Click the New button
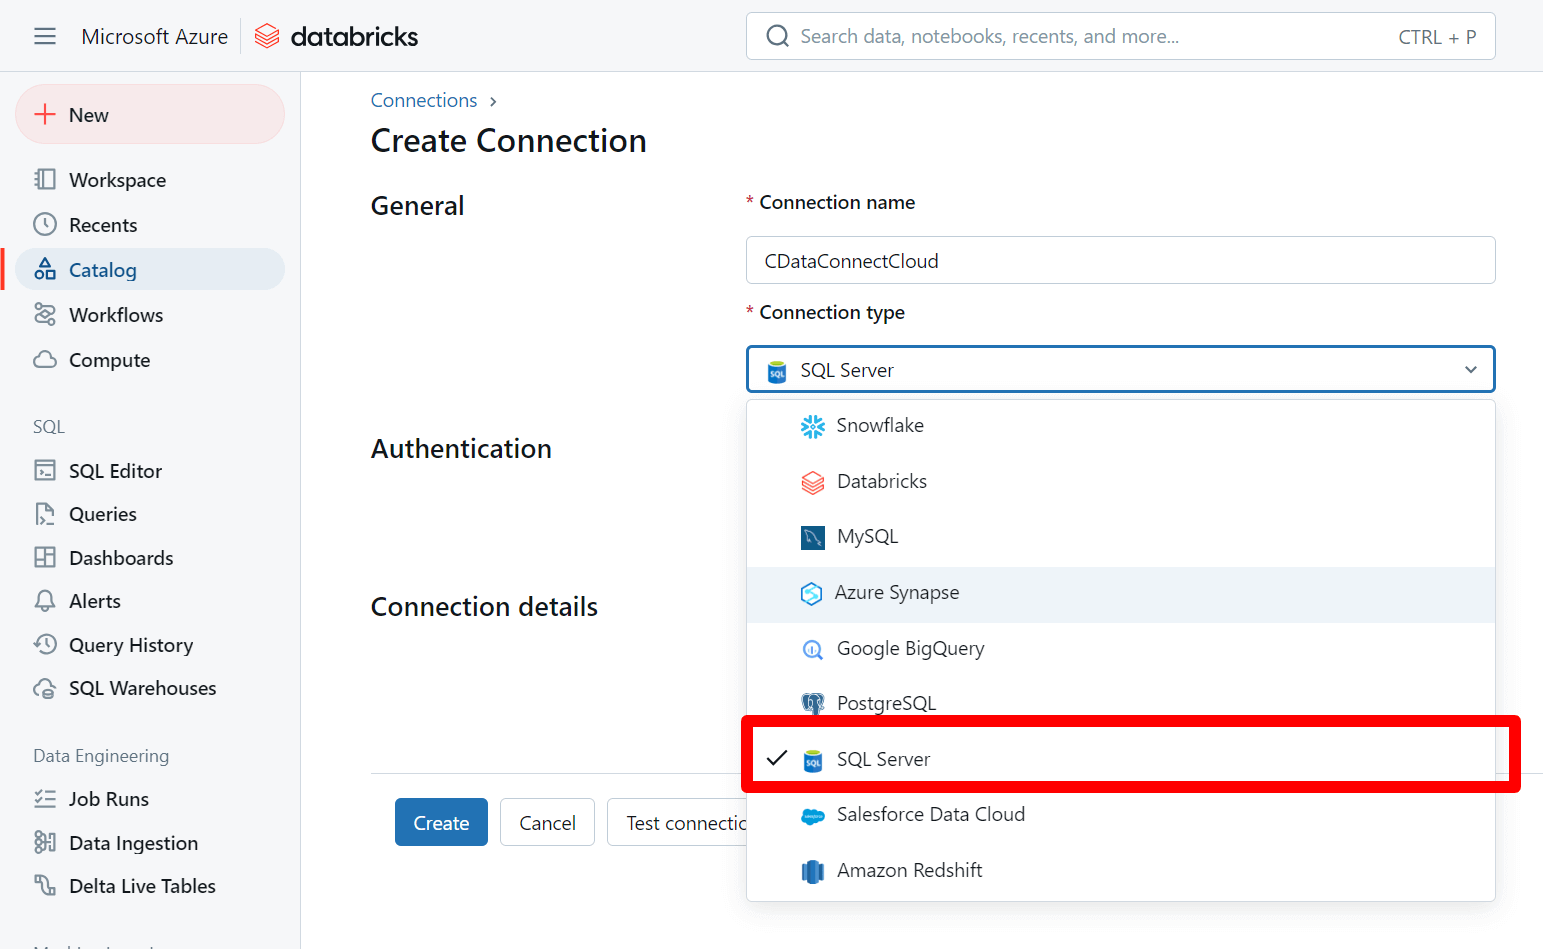Viewport: 1543px width, 949px height. coord(150,114)
